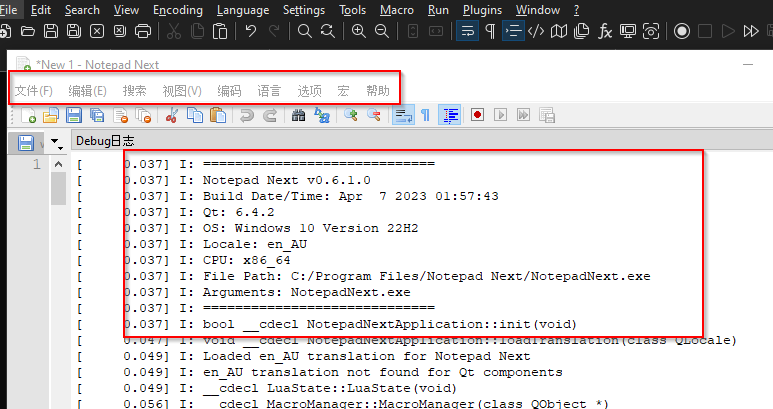This screenshot has height=409, width=773.
Task: Click scissors Cut icon in Notepad Next
Action: pyautogui.click(x=172, y=115)
